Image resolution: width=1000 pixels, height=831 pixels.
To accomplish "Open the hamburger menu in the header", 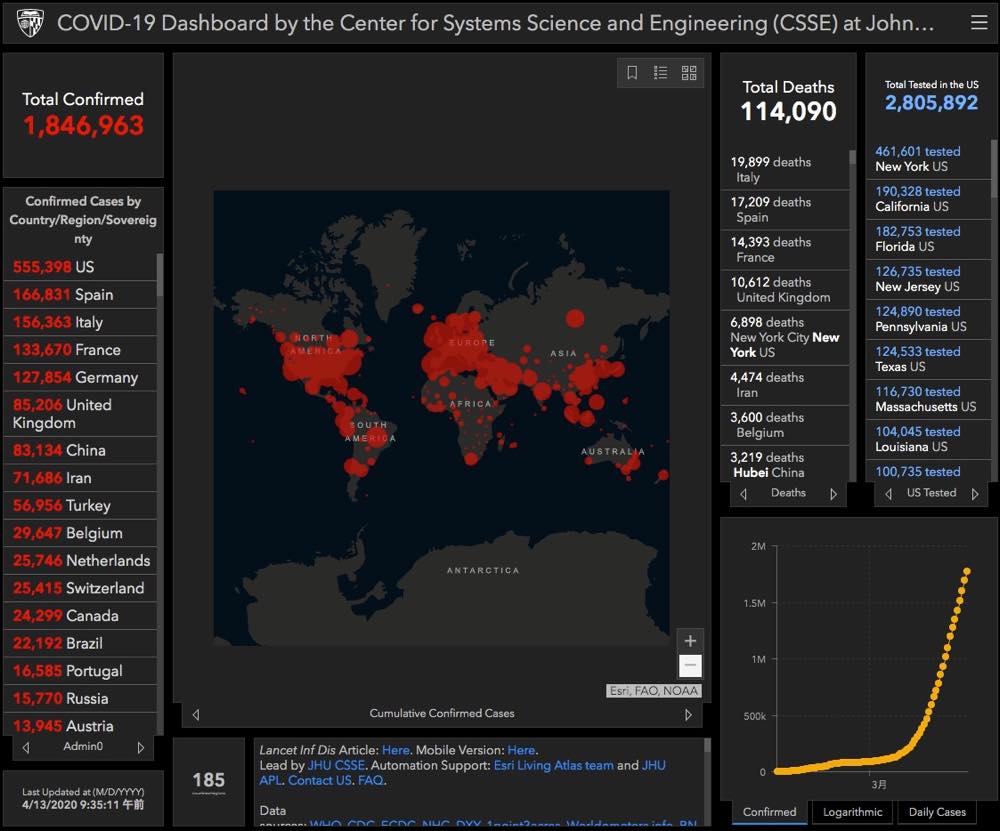I will click(978, 23).
